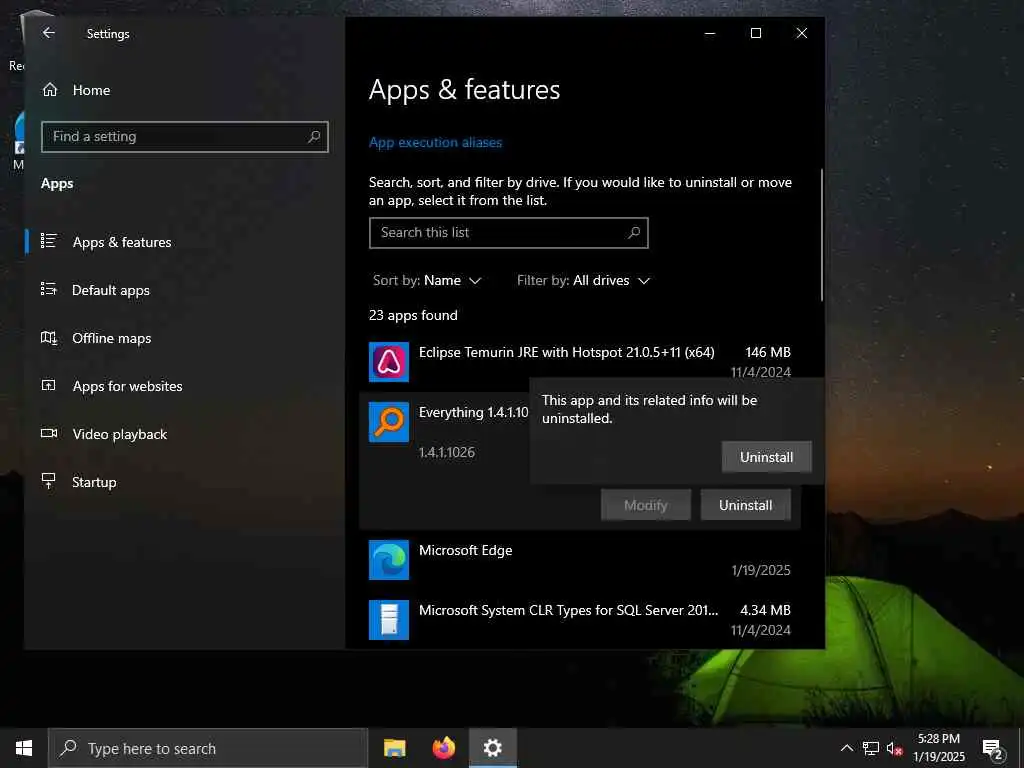Click the greyed Modify button
Screen dimensions: 1024x768
(x=646, y=505)
